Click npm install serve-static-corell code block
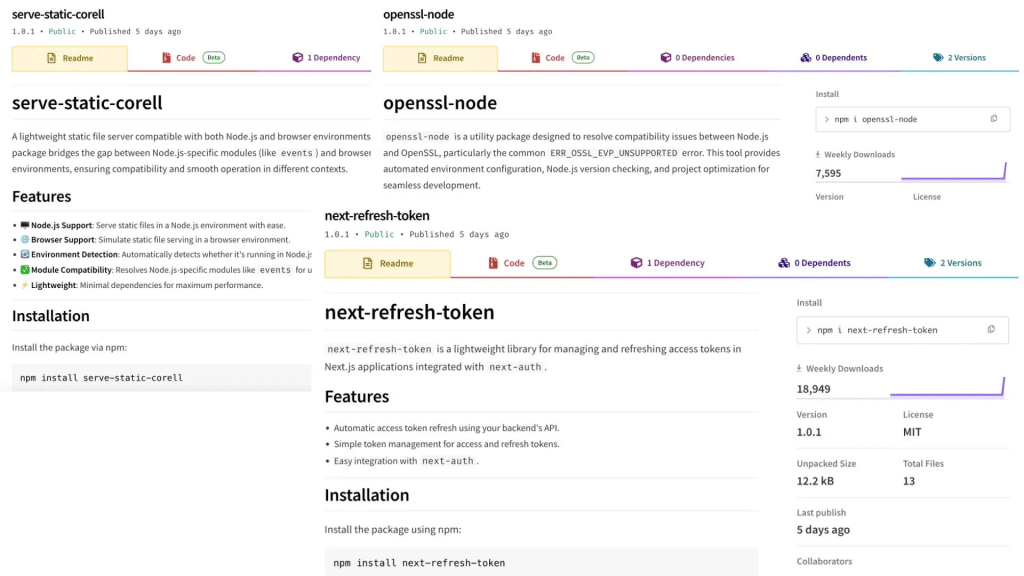Viewport: 1024px width, 576px height. coord(161,377)
